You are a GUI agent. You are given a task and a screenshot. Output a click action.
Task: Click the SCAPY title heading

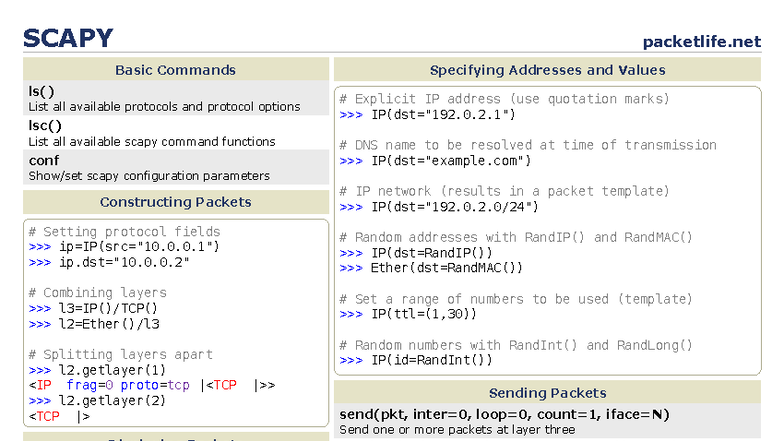point(68,38)
